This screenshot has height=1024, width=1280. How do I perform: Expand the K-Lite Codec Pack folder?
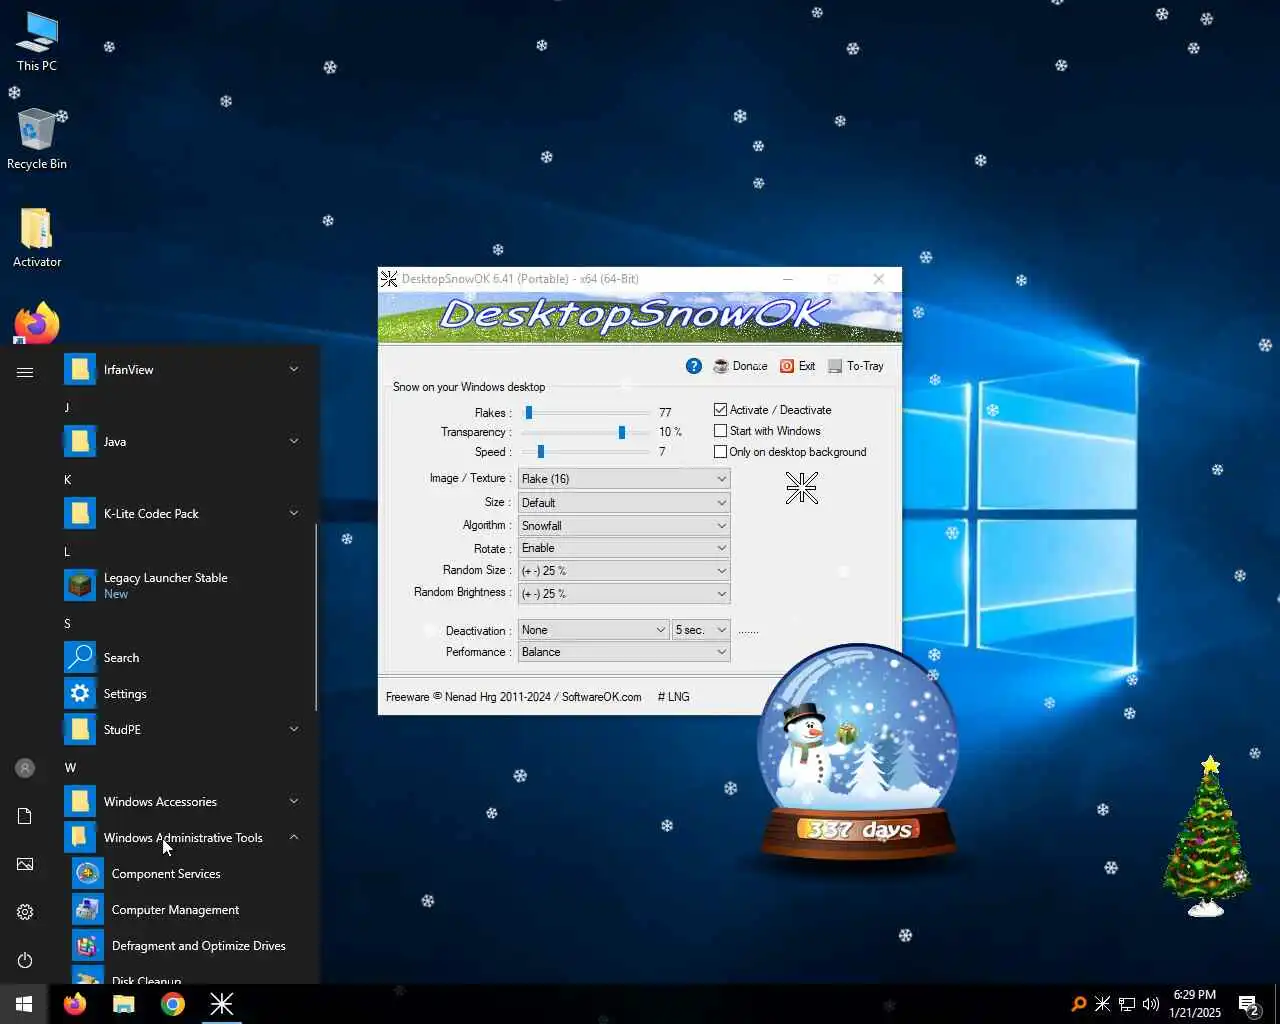coord(184,513)
